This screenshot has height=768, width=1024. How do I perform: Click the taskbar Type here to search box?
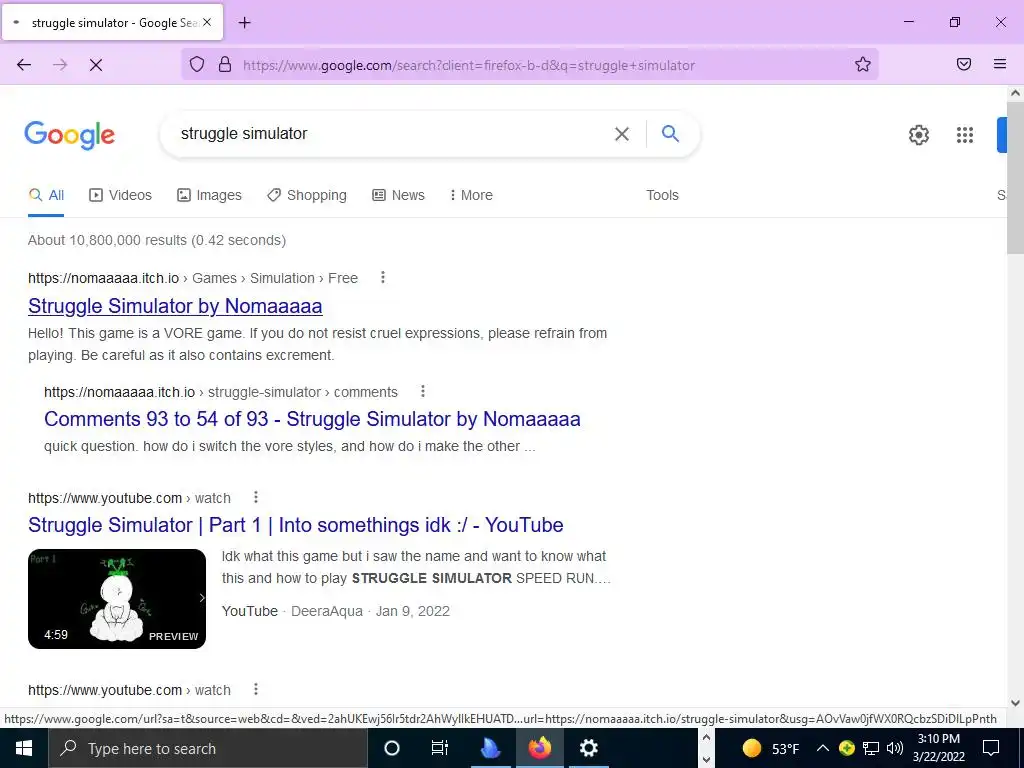(x=208, y=748)
